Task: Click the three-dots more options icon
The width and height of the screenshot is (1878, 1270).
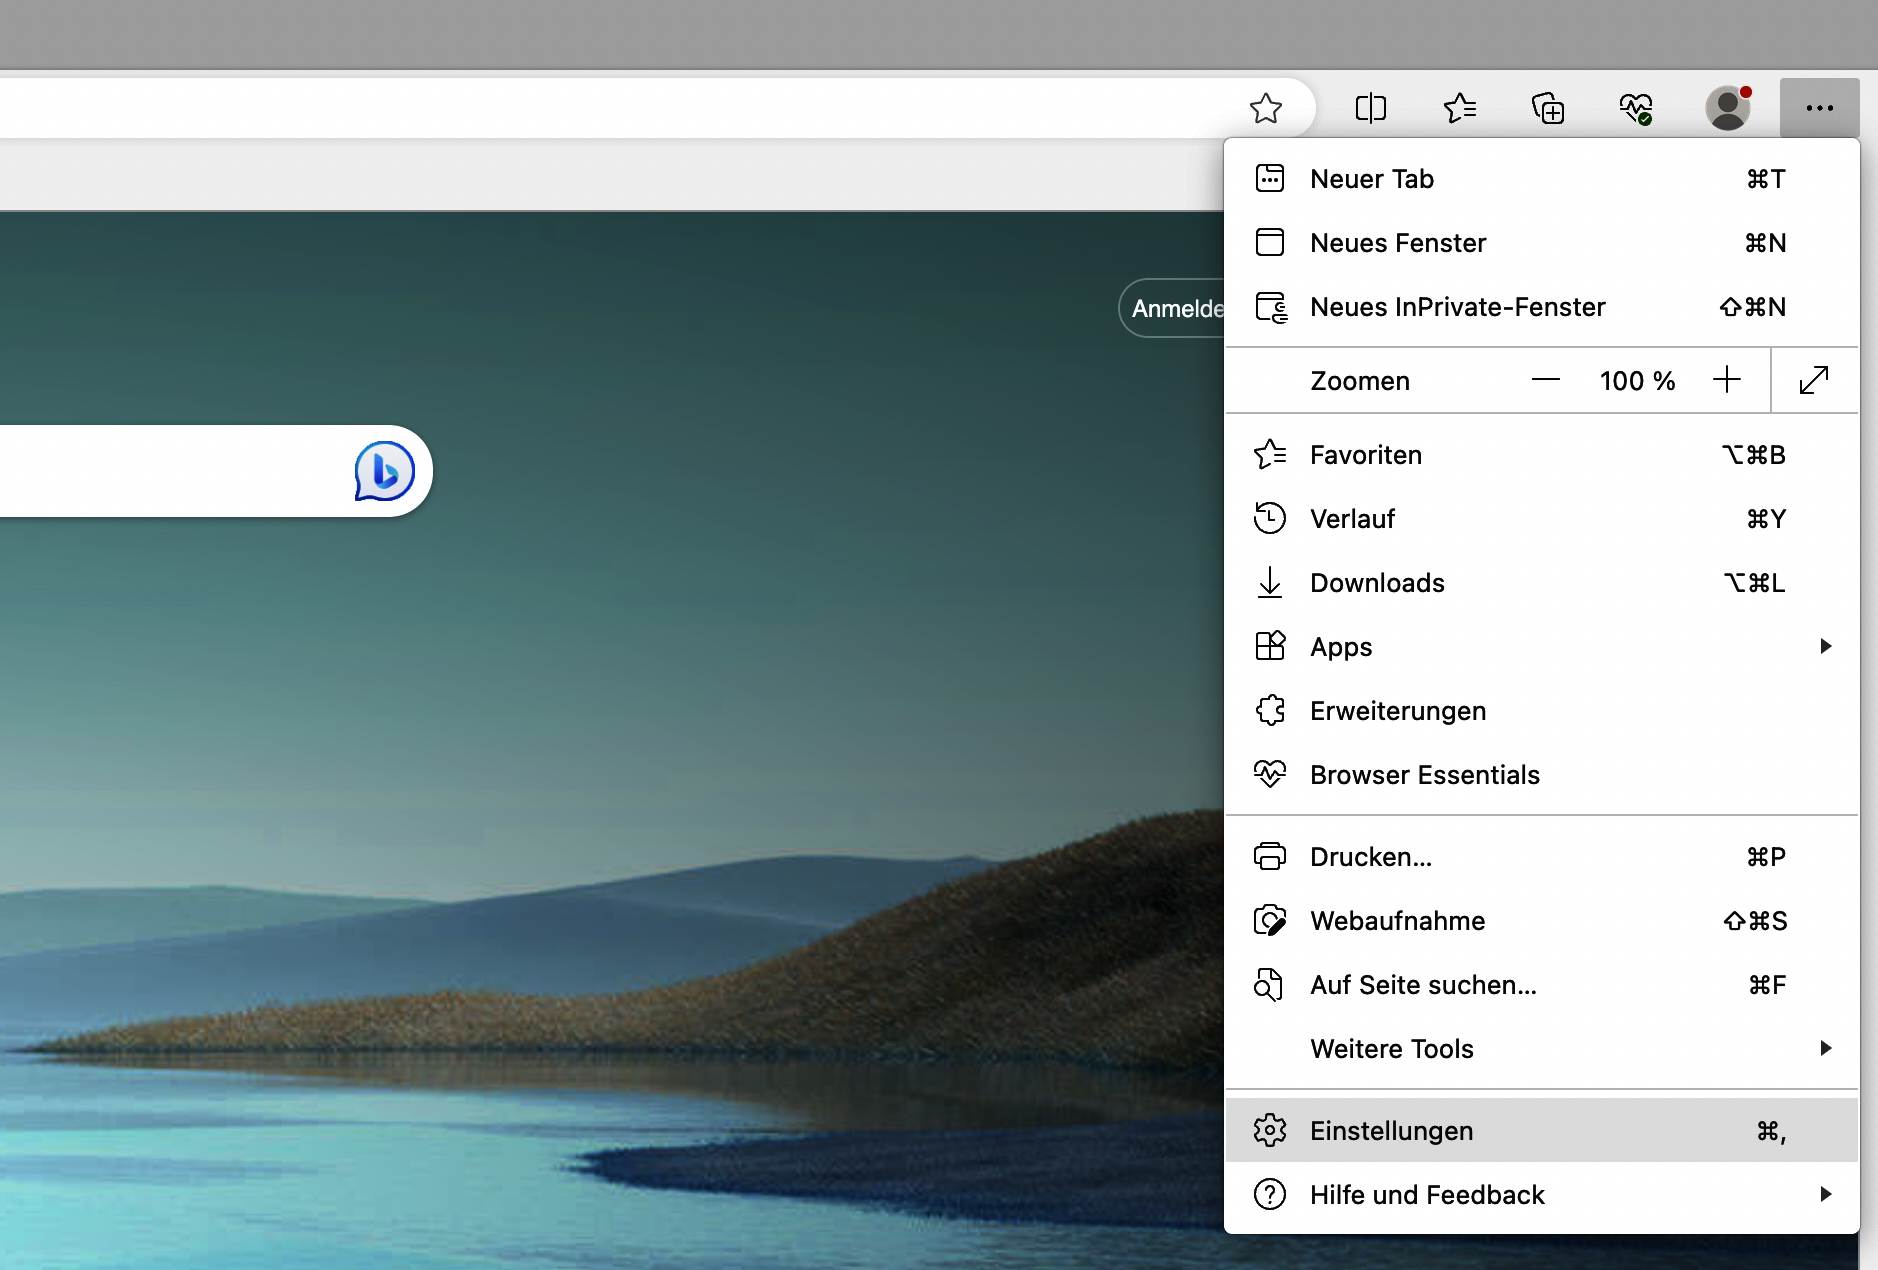Action: [1819, 107]
